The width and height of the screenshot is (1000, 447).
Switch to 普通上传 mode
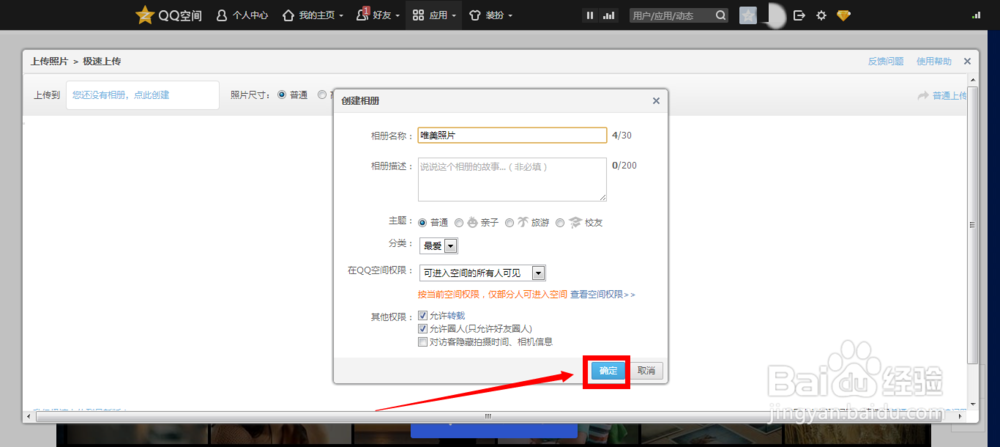(943, 96)
